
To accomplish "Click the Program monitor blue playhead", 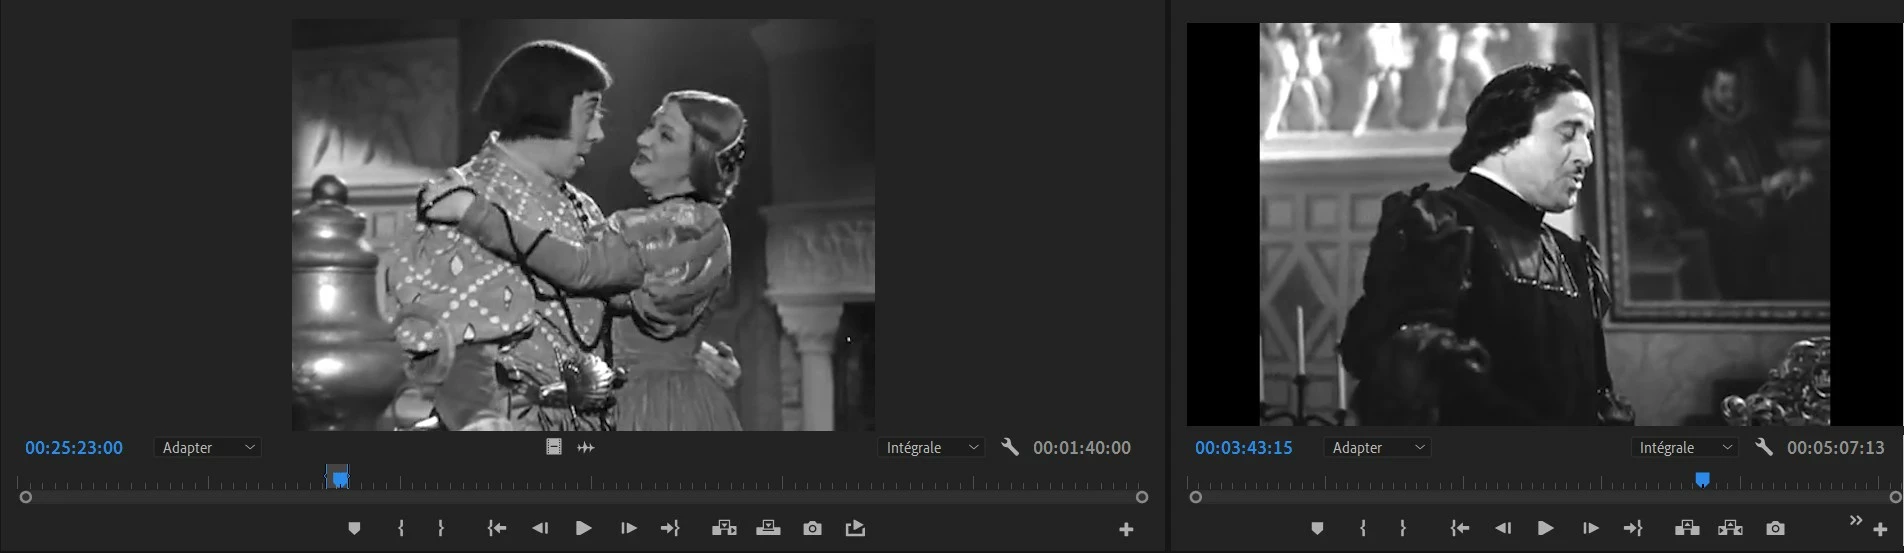I will pyautogui.click(x=1702, y=480).
